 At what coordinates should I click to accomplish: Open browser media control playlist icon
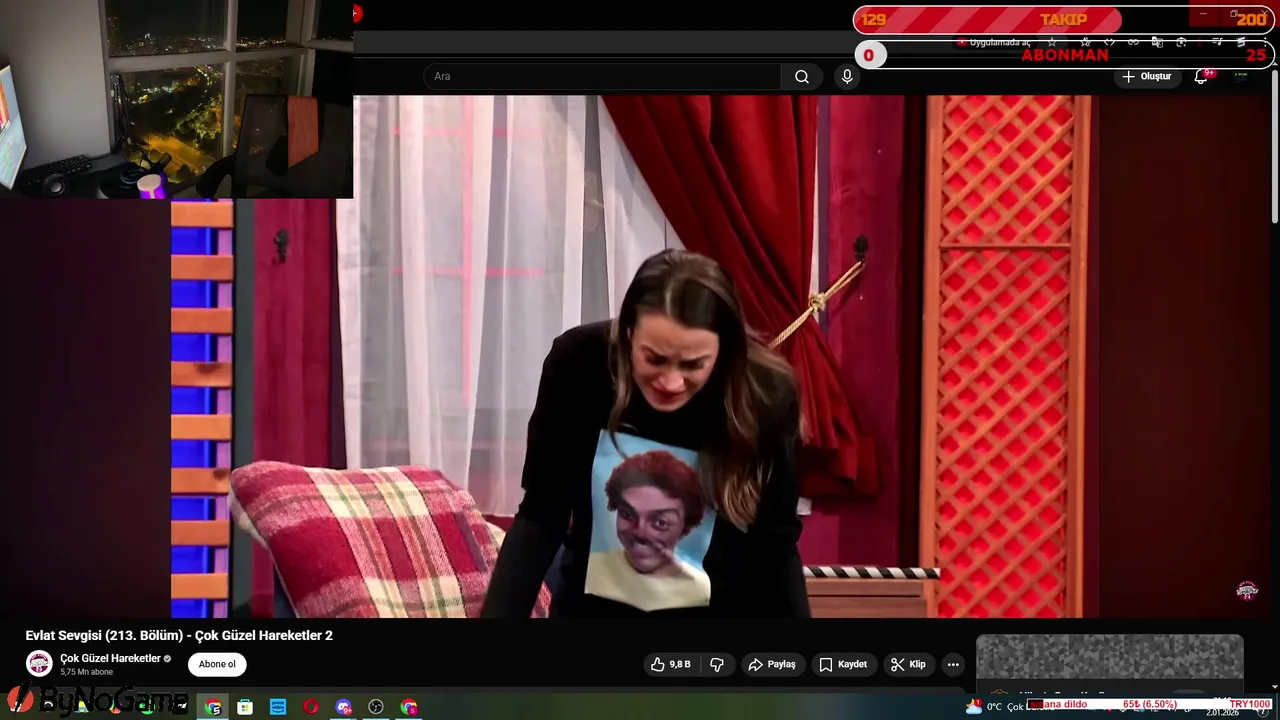[x=1217, y=42]
